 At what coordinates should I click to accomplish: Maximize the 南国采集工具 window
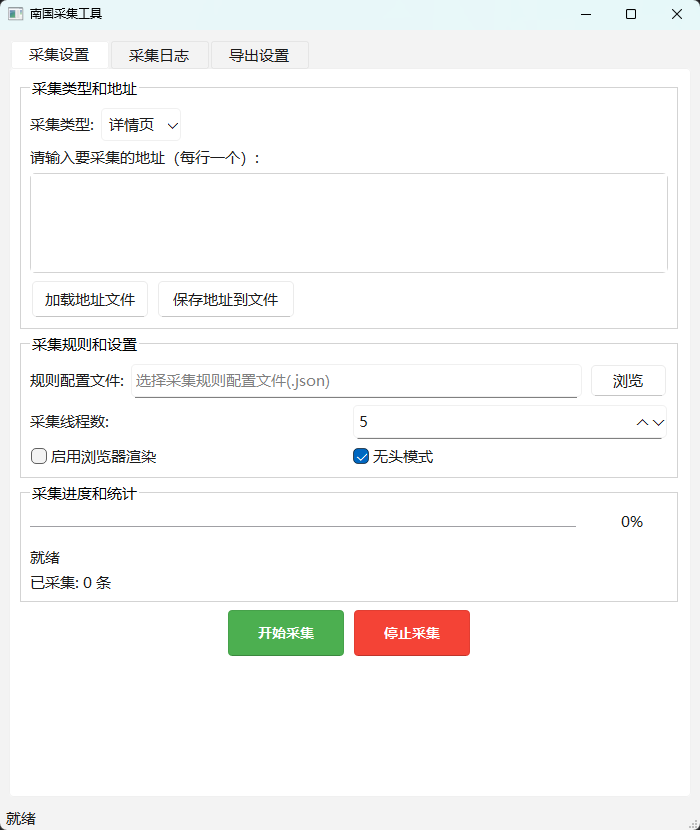pos(631,14)
